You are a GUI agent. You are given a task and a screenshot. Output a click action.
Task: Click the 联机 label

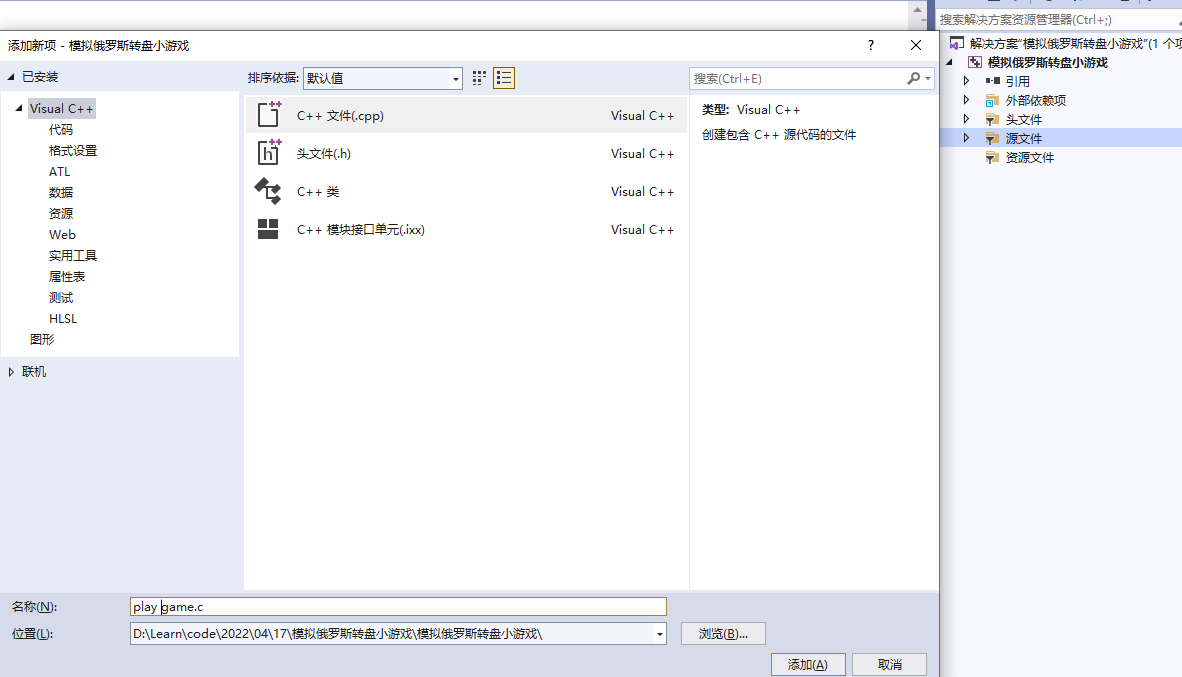point(34,372)
